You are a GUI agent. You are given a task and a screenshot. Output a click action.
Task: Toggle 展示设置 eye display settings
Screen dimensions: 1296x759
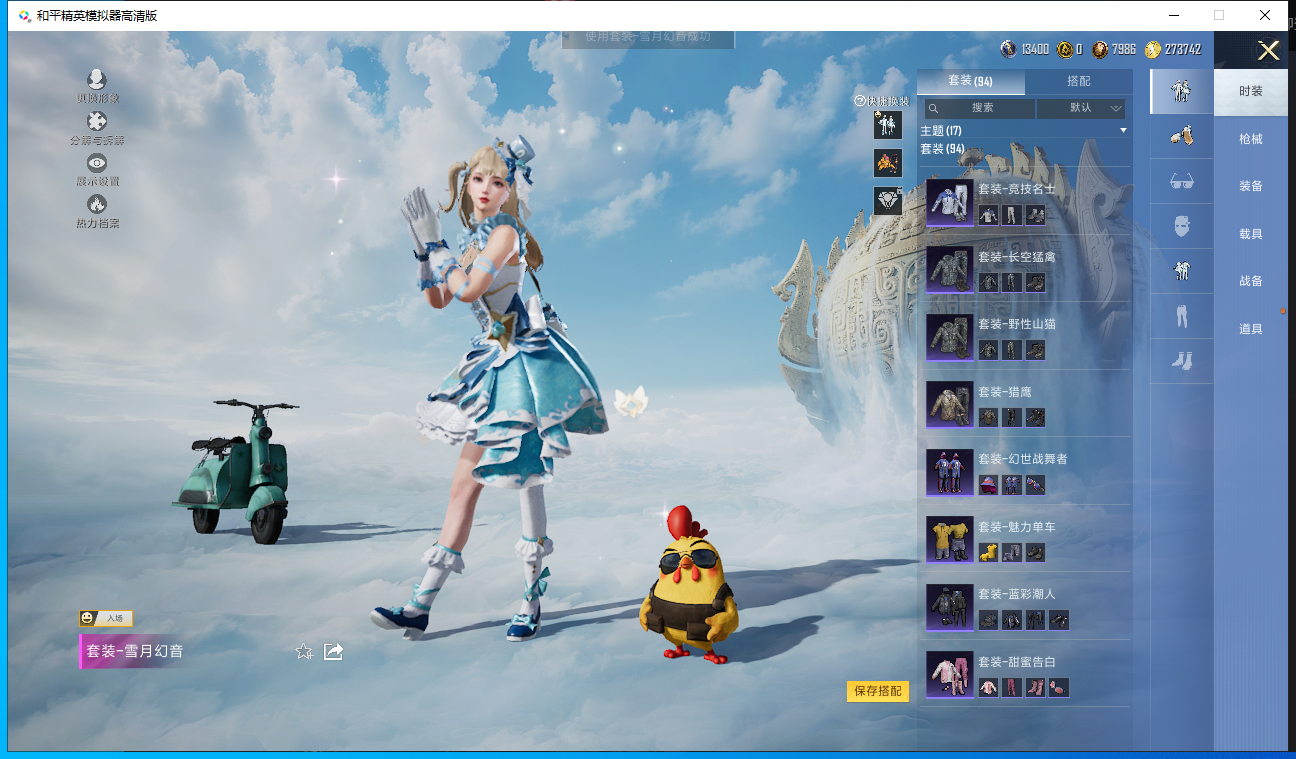[x=97, y=163]
